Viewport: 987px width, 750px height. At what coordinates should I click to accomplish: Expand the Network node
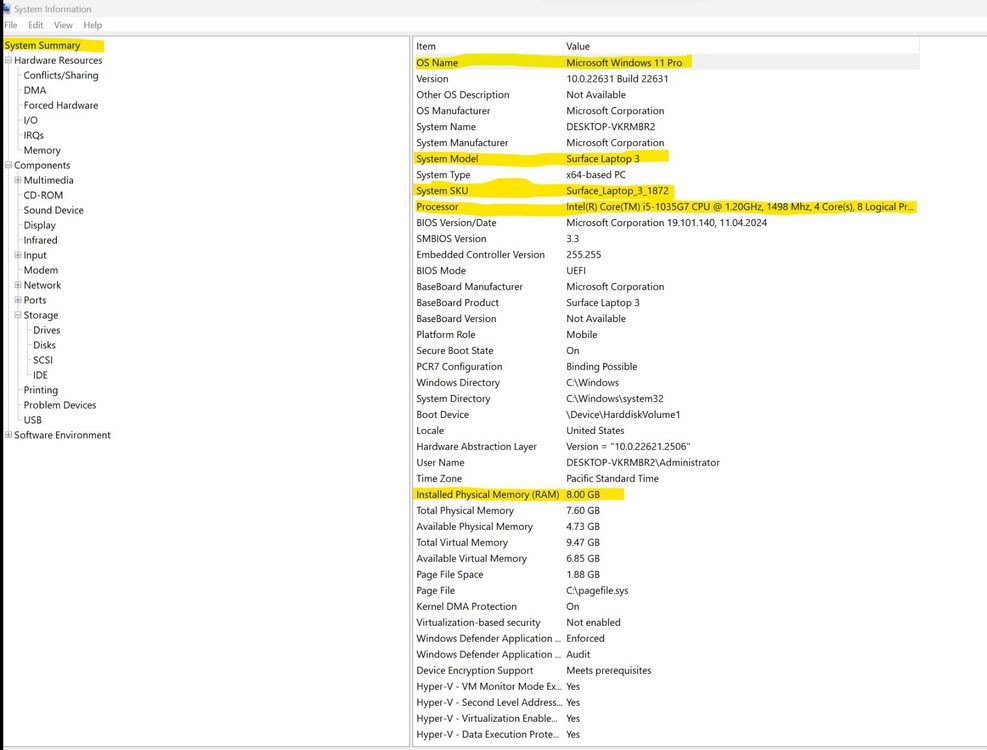point(18,286)
